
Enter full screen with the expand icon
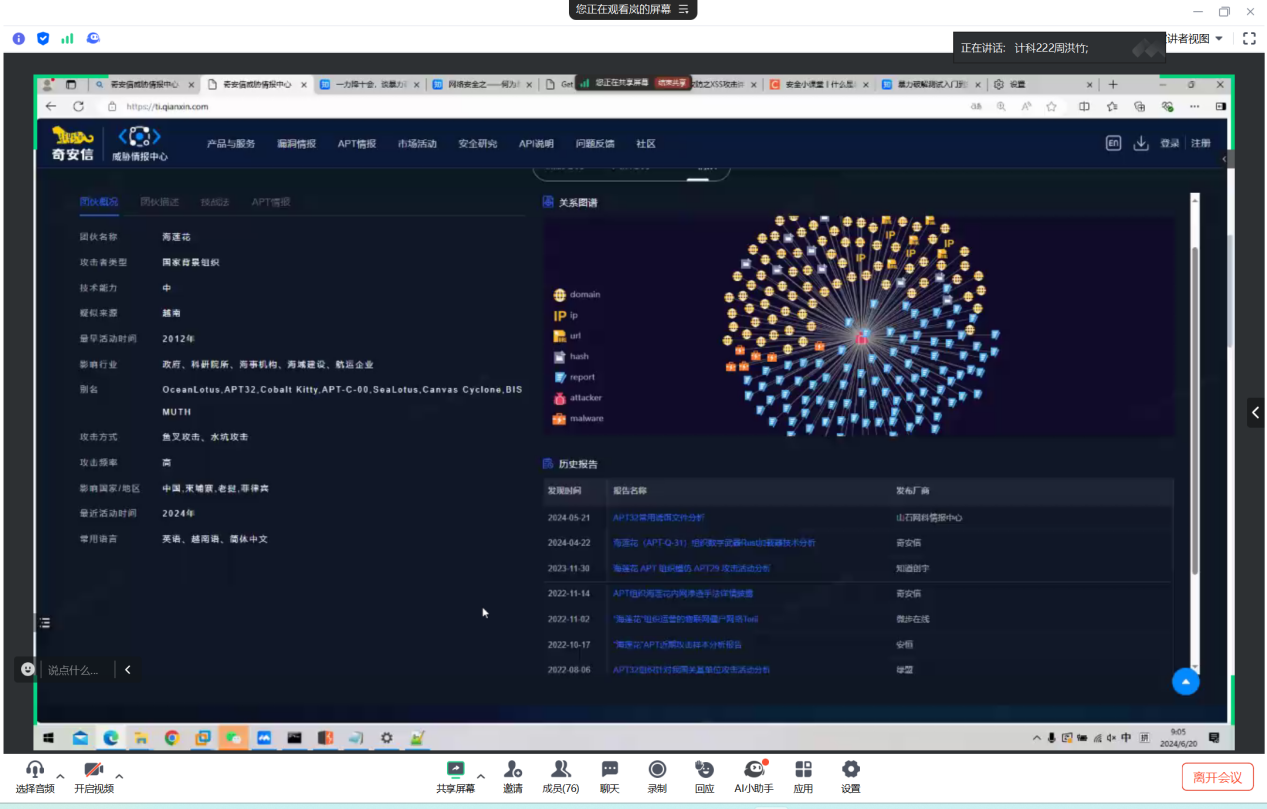(x=1249, y=39)
